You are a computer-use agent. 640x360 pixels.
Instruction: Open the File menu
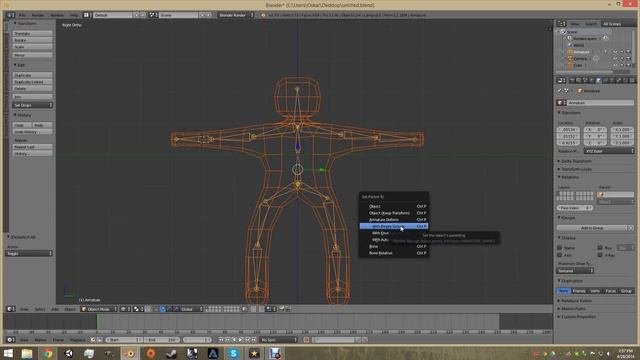click(x=22, y=15)
